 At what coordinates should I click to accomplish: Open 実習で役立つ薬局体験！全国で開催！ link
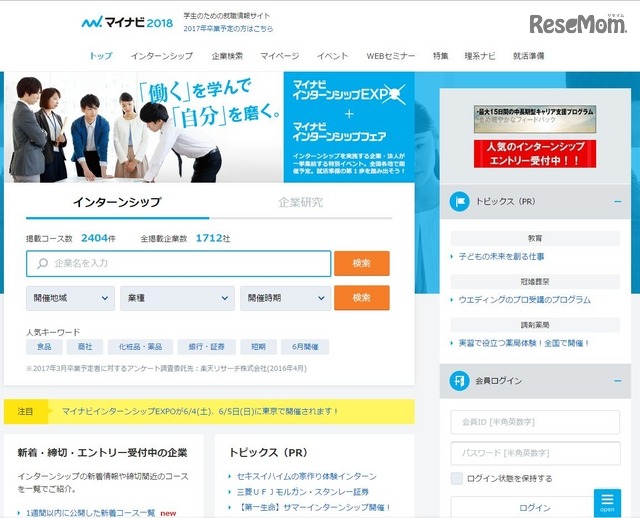(524, 343)
